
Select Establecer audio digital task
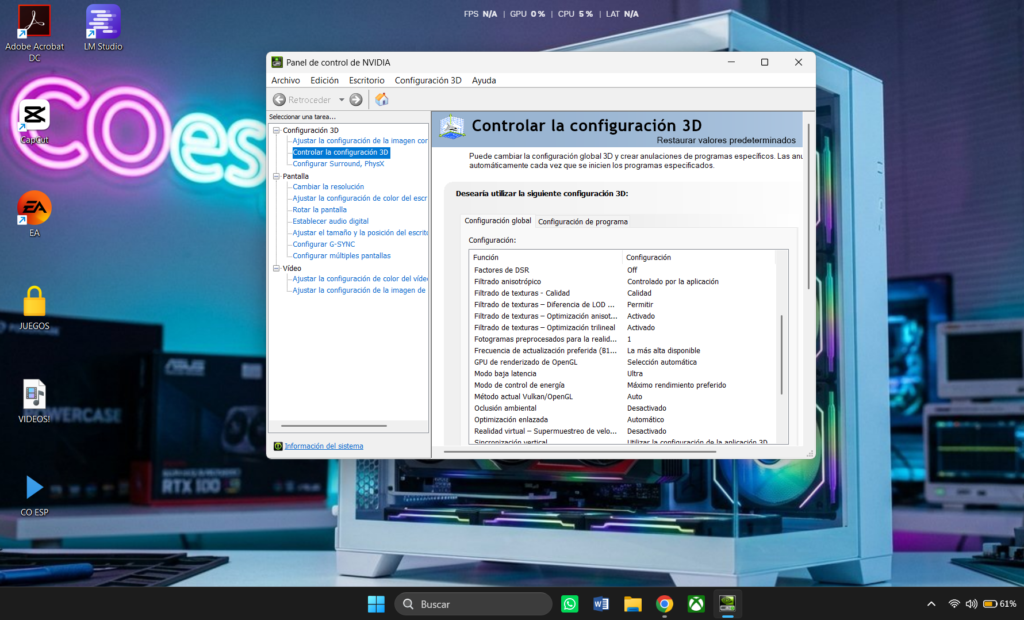click(x=330, y=221)
